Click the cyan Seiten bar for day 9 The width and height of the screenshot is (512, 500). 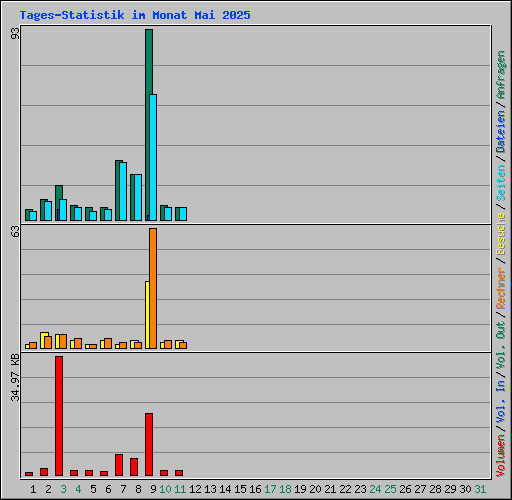click(x=153, y=157)
